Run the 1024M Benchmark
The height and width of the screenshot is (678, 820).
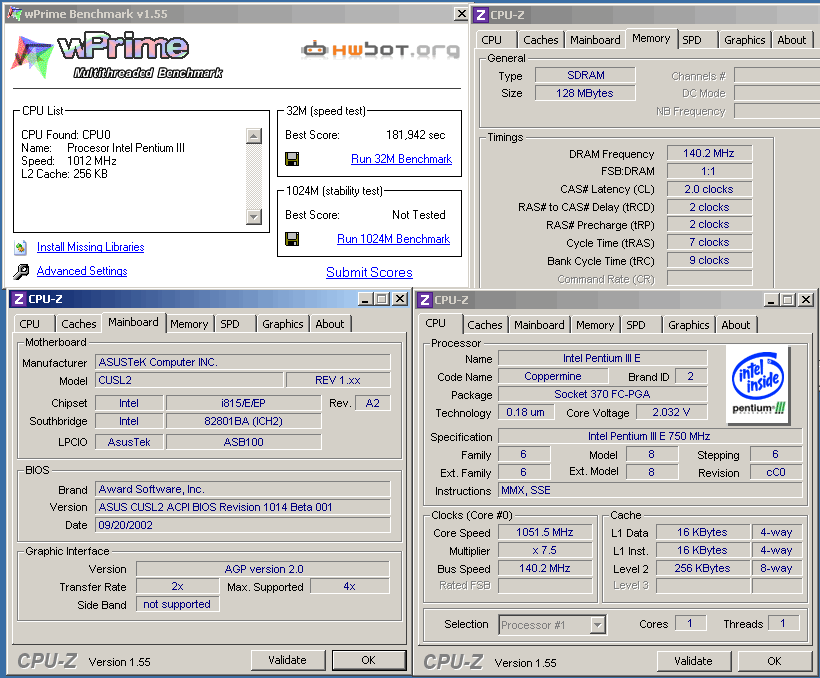(x=393, y=239)
